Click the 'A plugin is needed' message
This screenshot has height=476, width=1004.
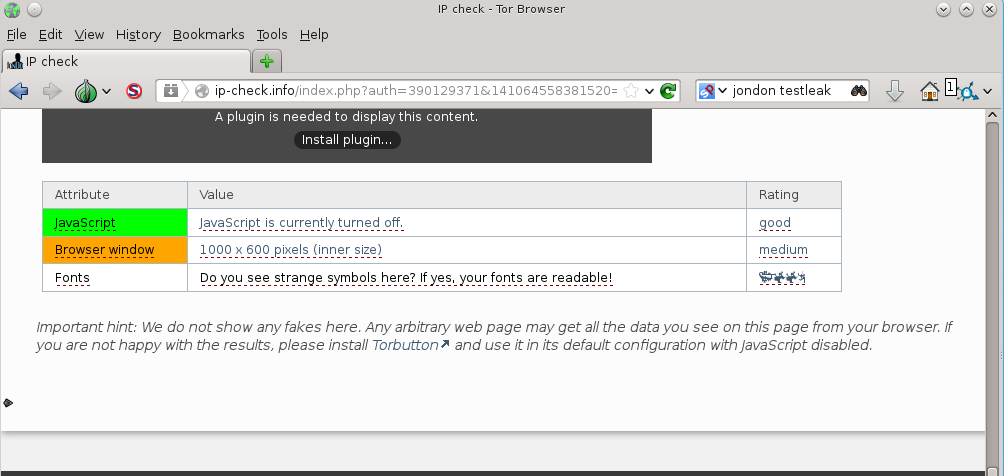coord(346,117)
